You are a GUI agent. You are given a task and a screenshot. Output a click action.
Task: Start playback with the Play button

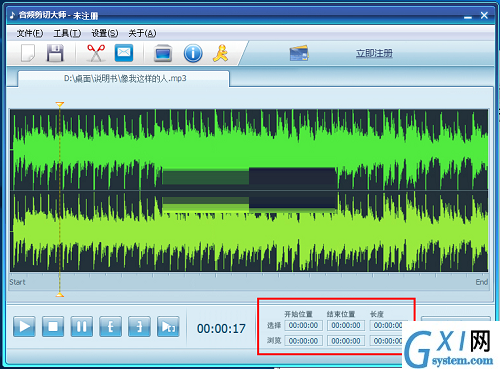click(x=24, y=327)
